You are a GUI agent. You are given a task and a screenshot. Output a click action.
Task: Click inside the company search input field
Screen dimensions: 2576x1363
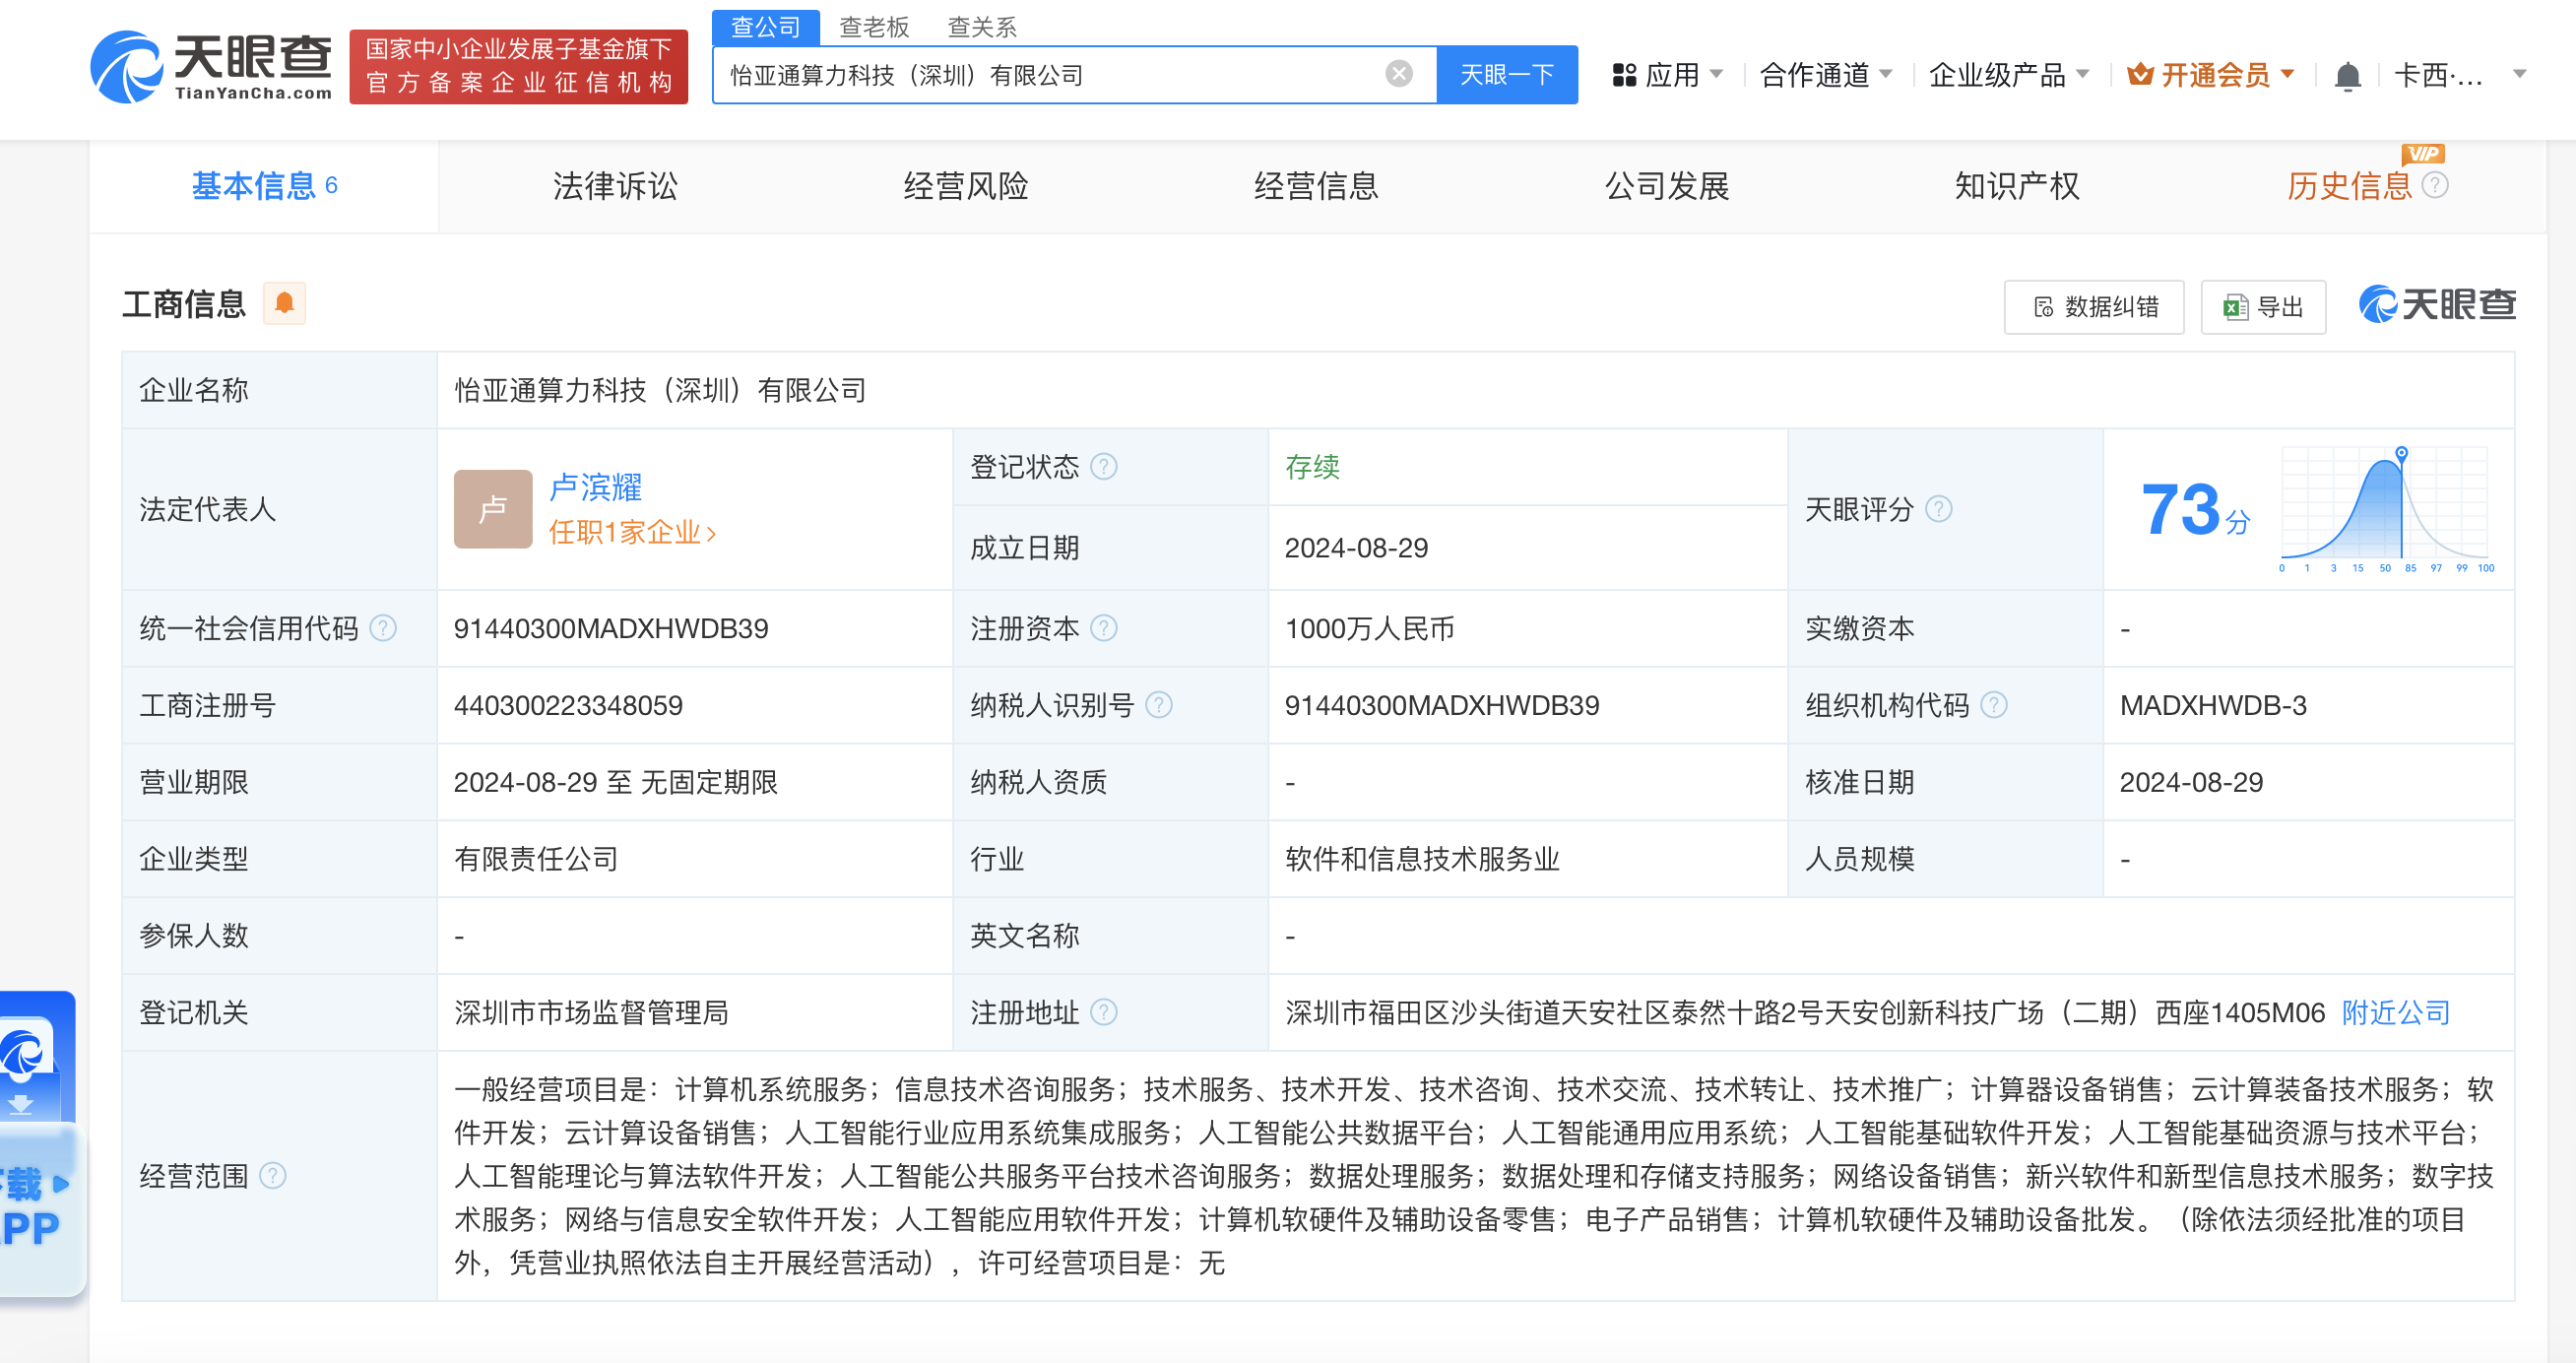[1050, 74]
